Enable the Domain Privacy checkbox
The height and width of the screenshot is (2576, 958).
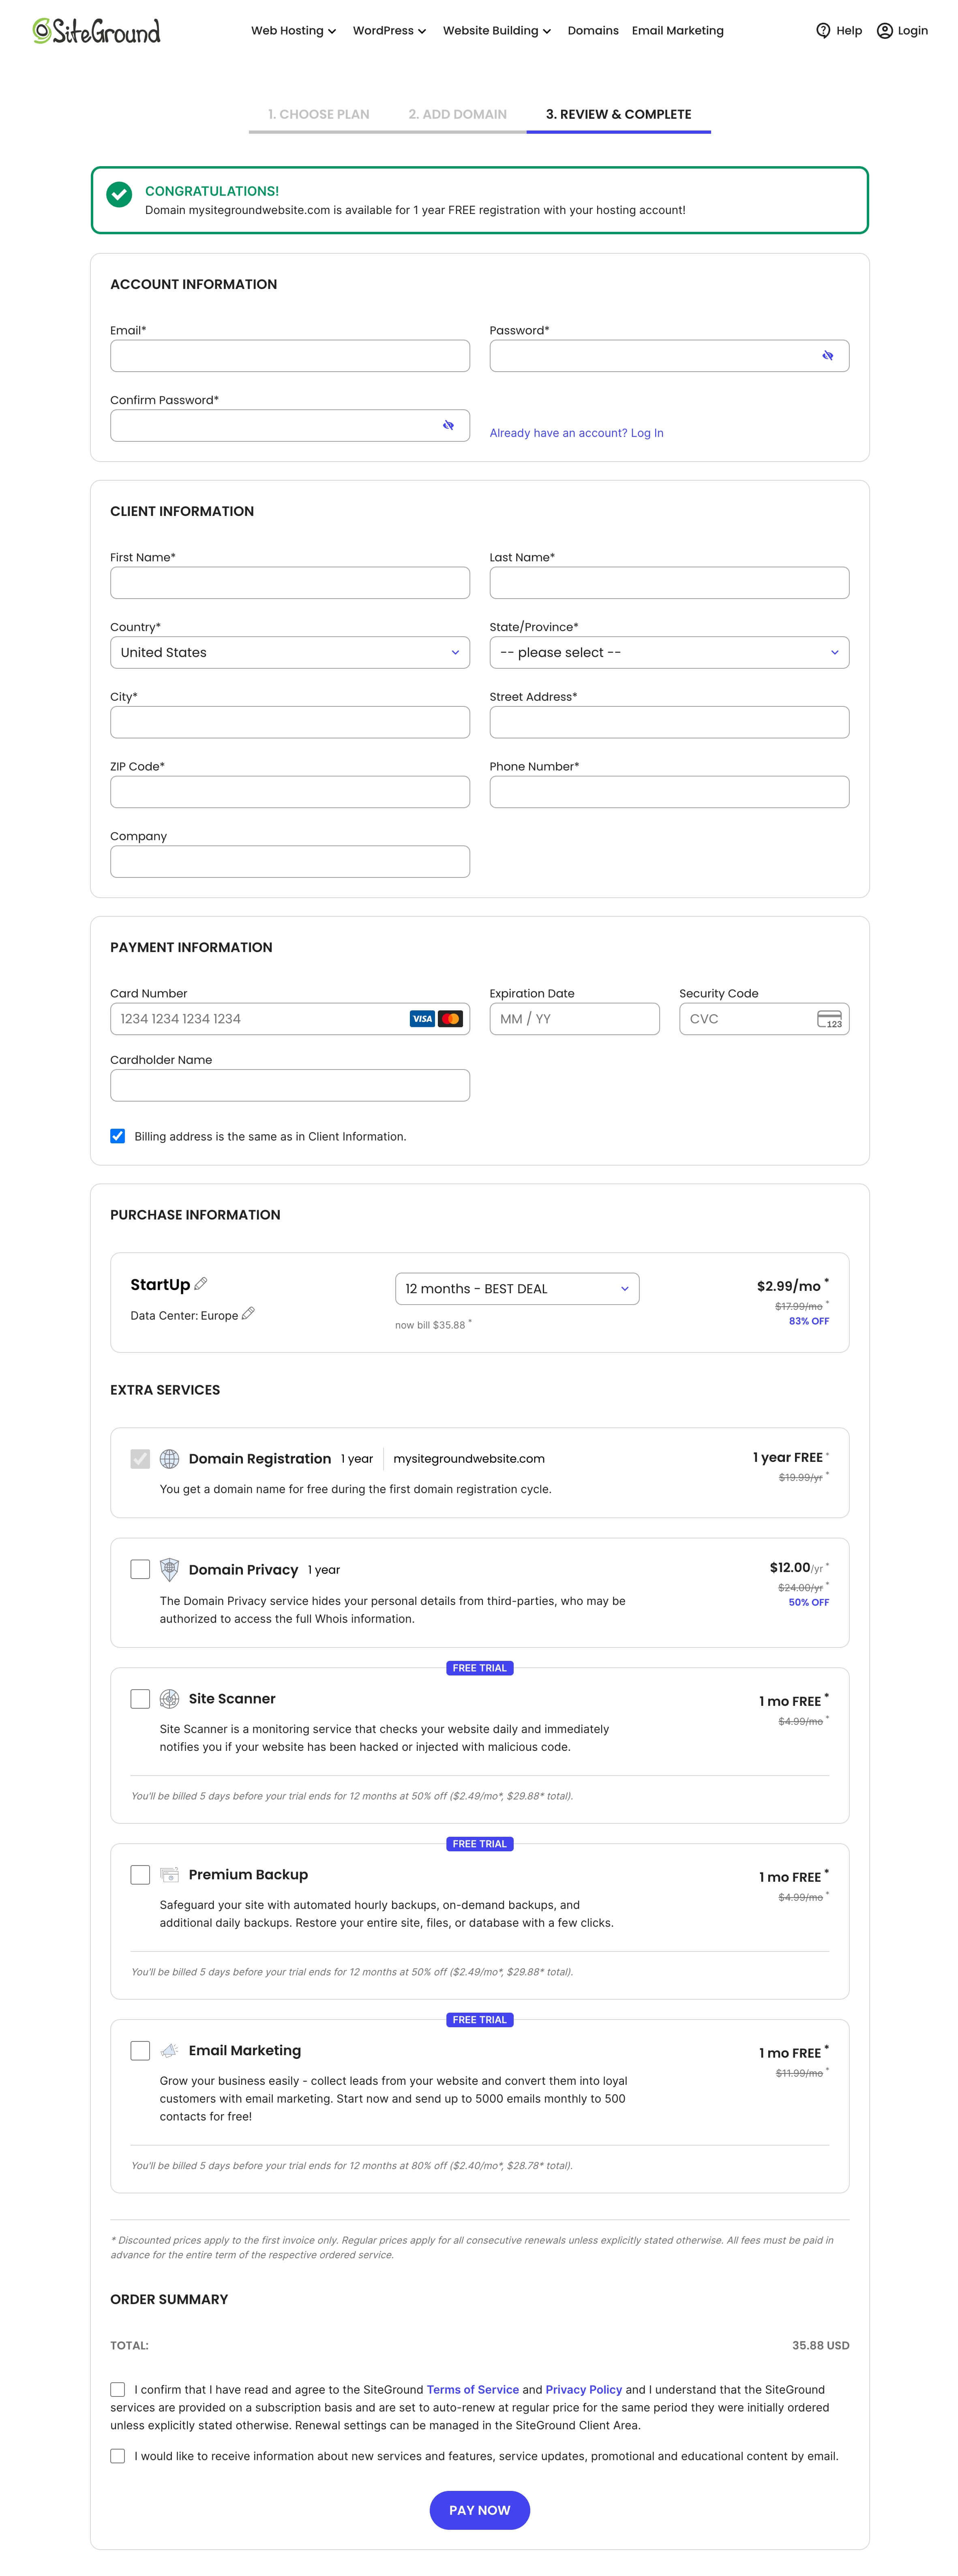140,1569
